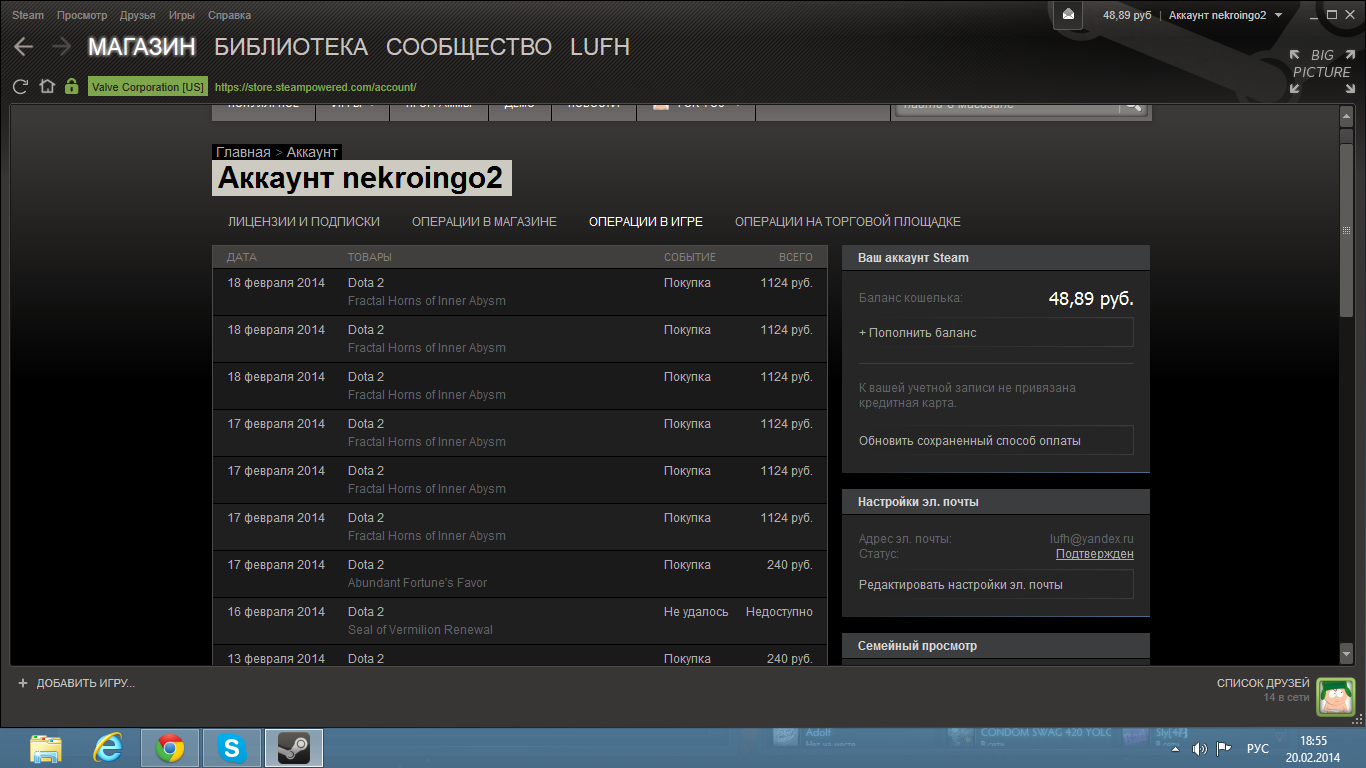Click the ДАТА column header
This screenshot has height=768, width=1366.
[242, 258]
